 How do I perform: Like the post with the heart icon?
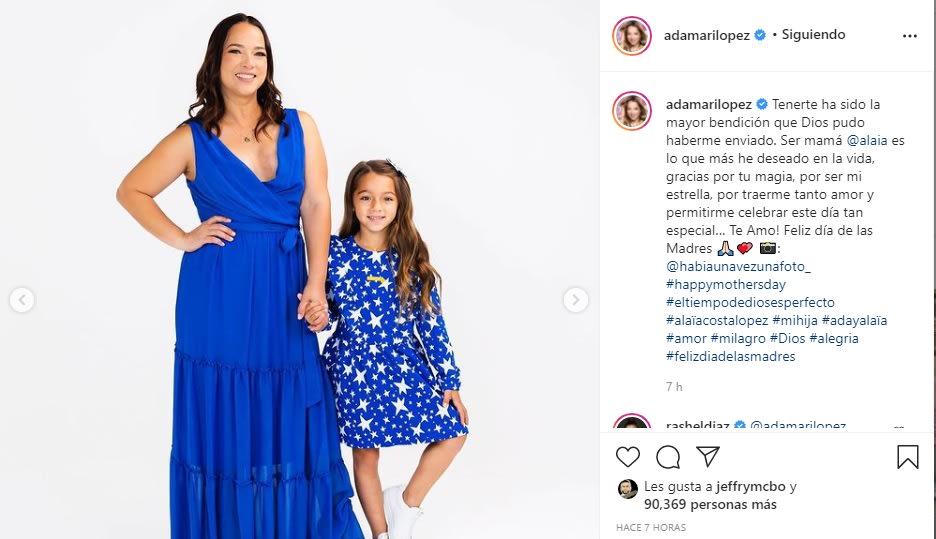[x=627, y=457]
